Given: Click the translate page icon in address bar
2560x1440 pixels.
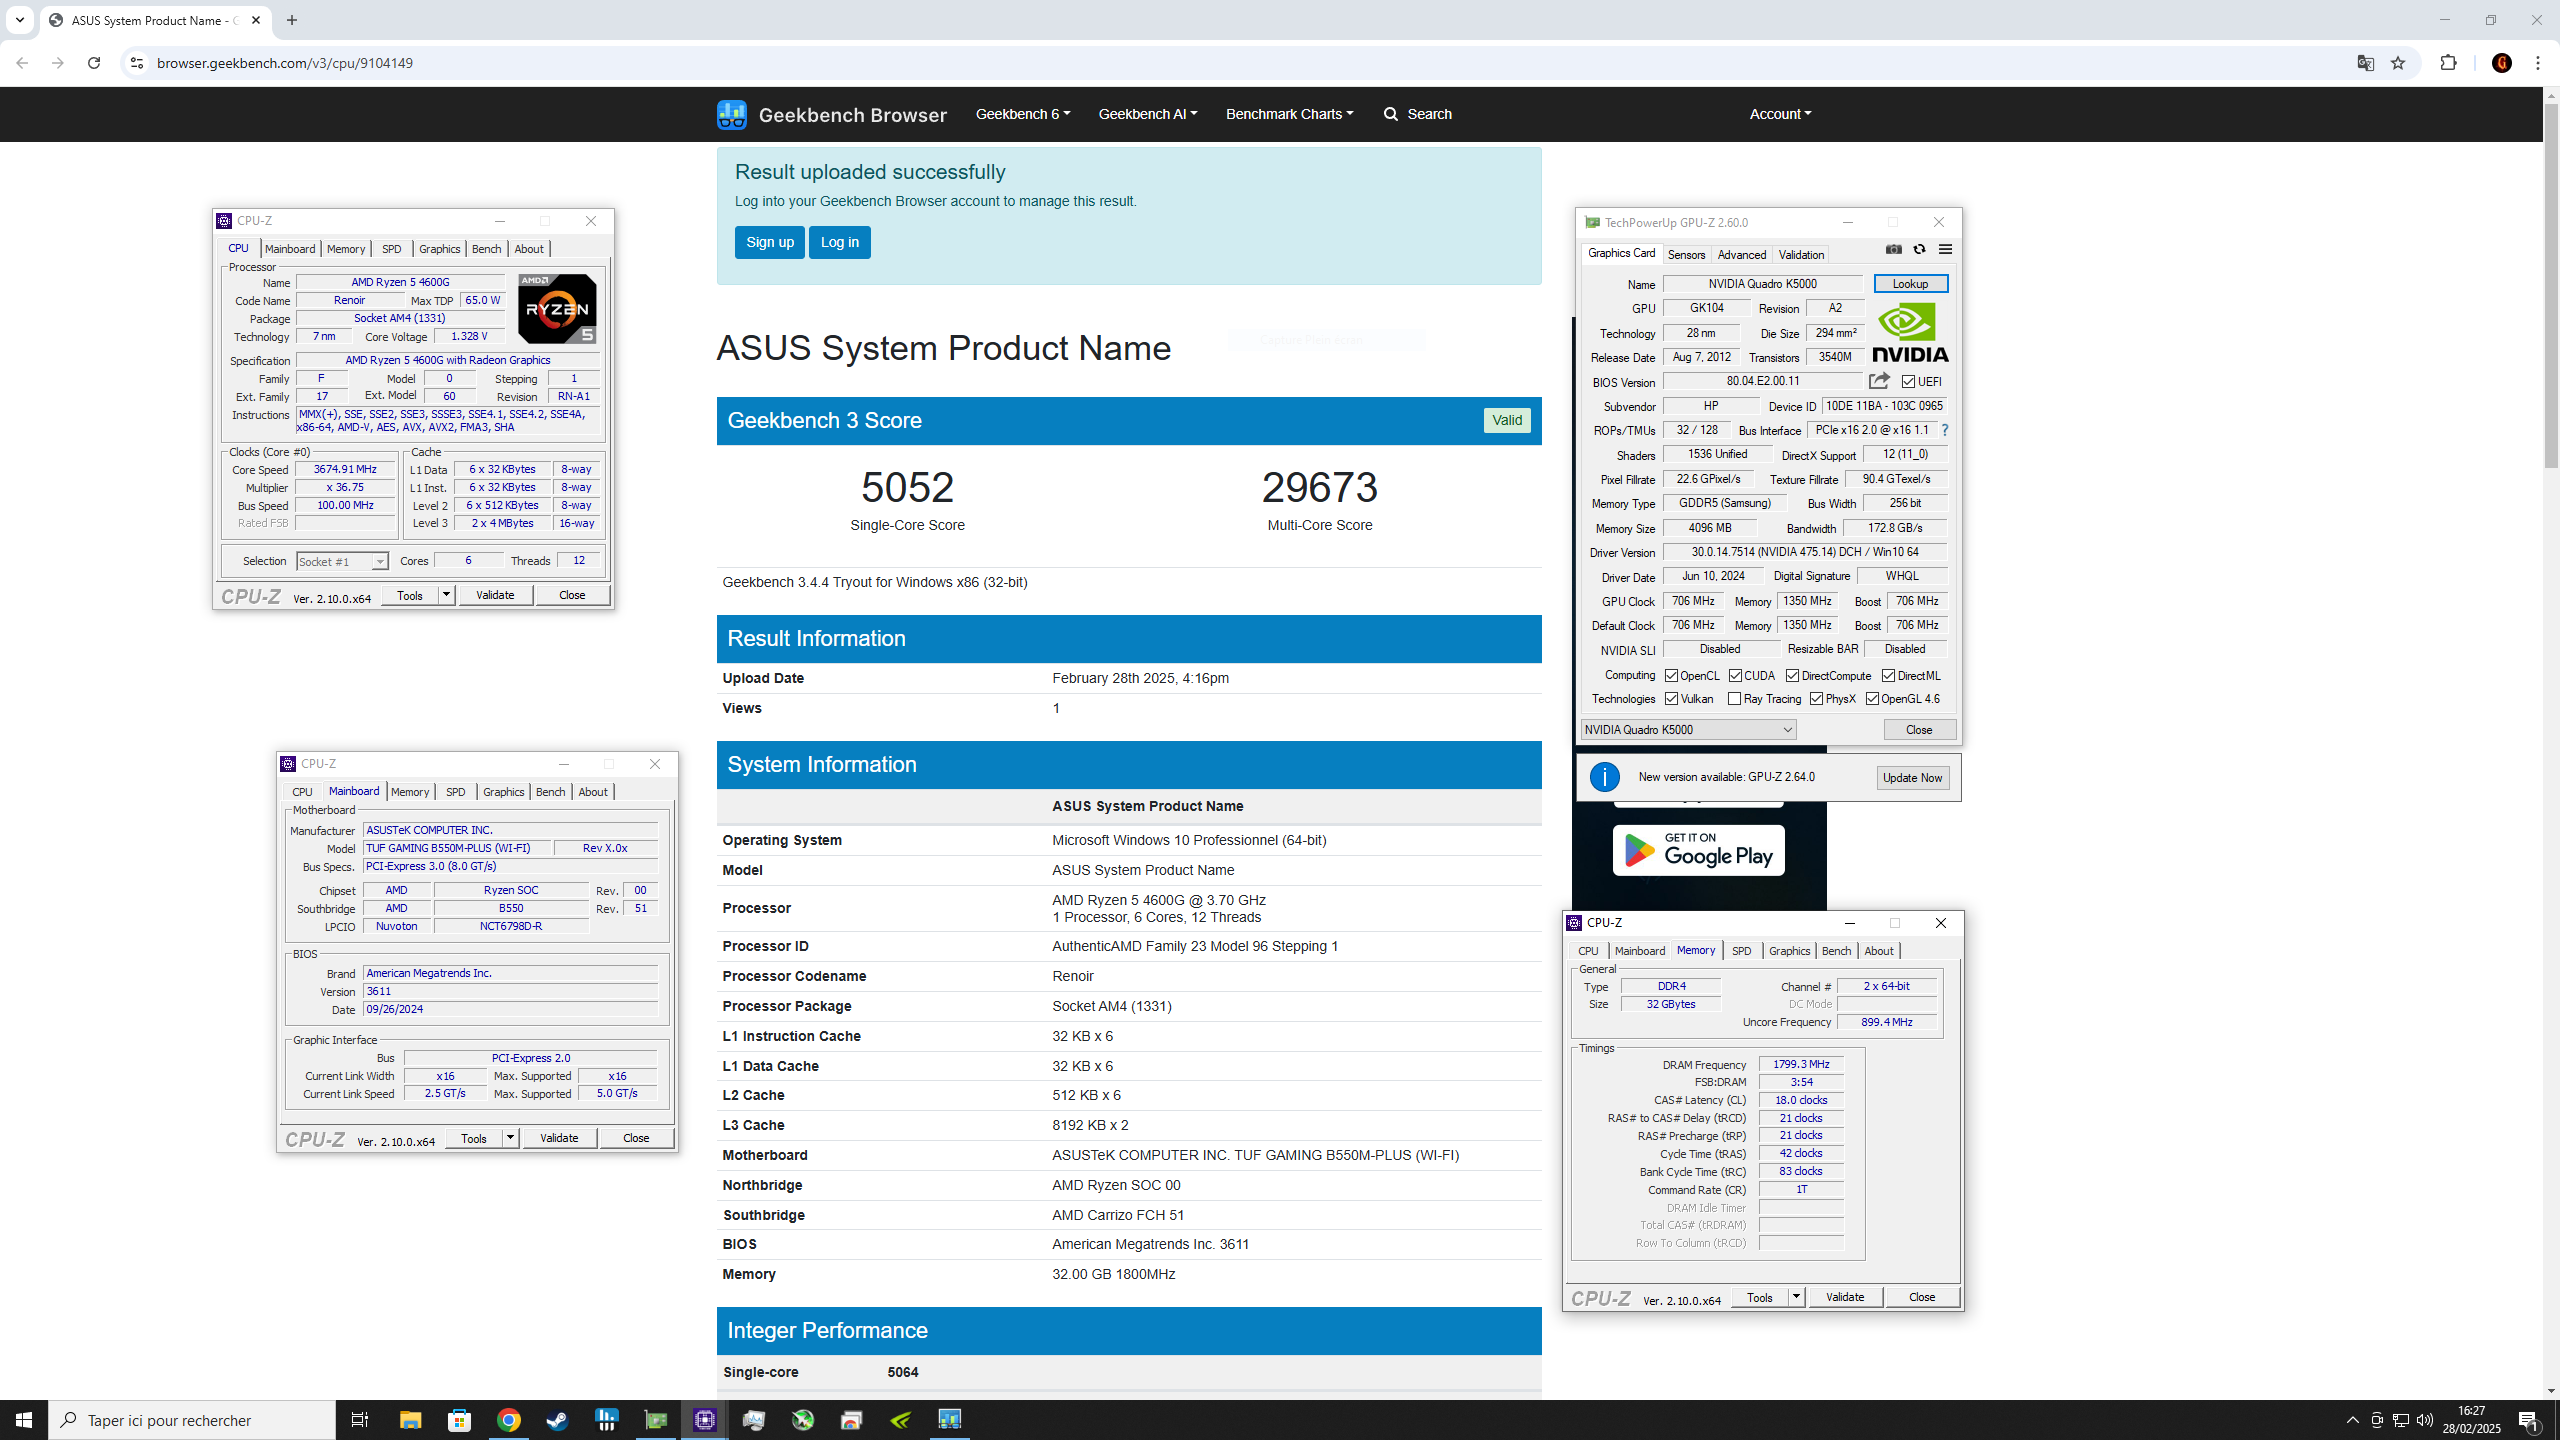Looking at the screenshot, I should [2365, 63].
